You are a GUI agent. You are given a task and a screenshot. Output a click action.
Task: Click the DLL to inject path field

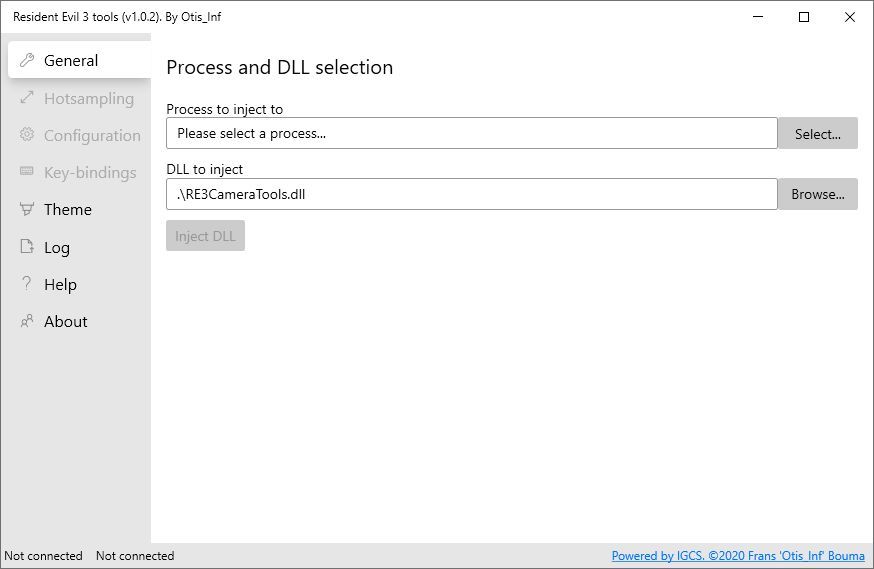(471, 194)
